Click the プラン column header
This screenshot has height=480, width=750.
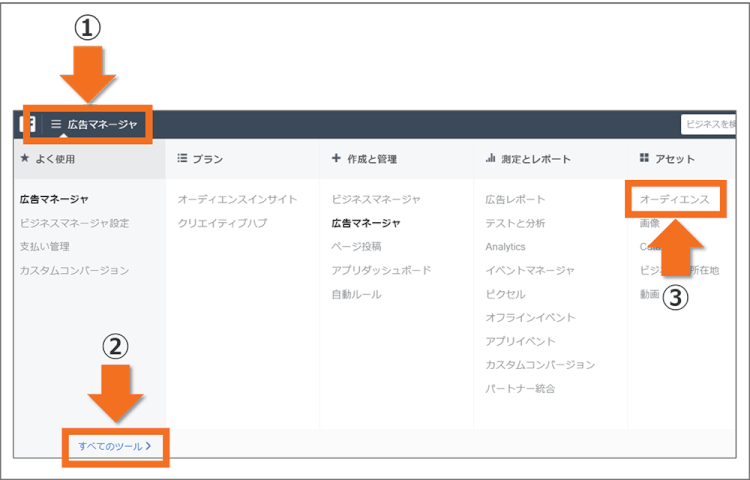coord(200,159)
